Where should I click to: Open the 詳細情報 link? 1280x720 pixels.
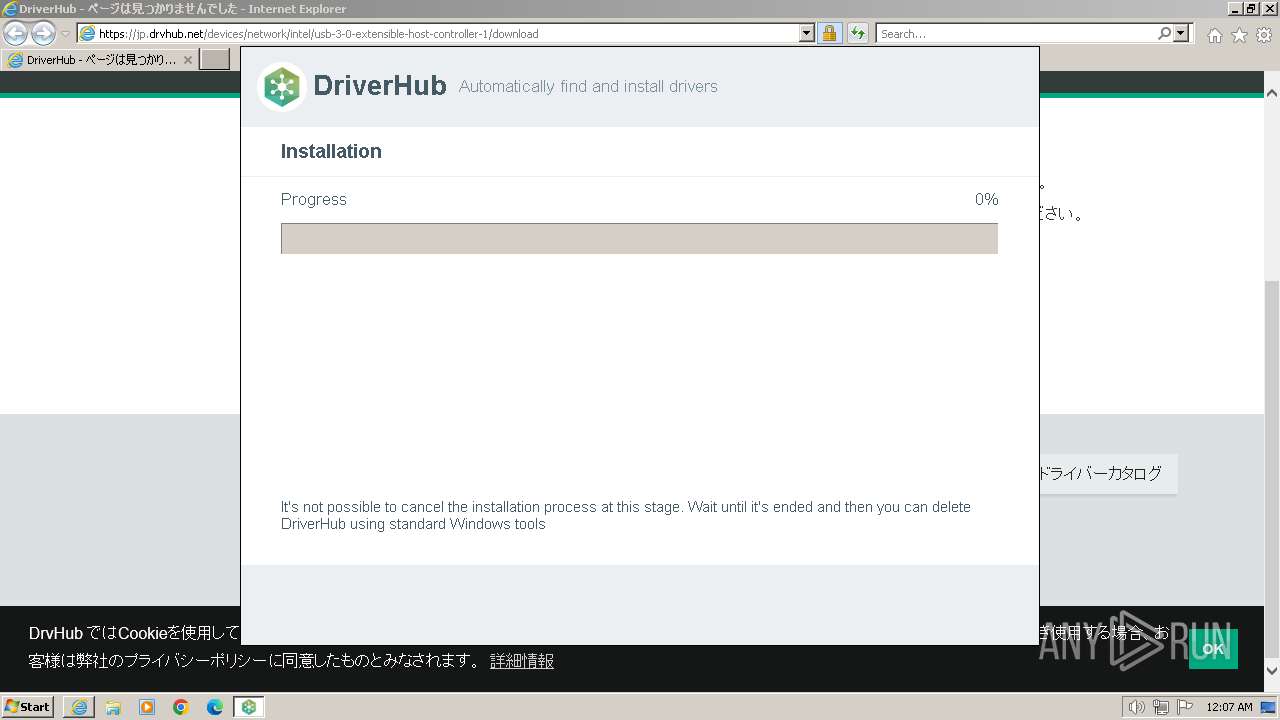522,661
